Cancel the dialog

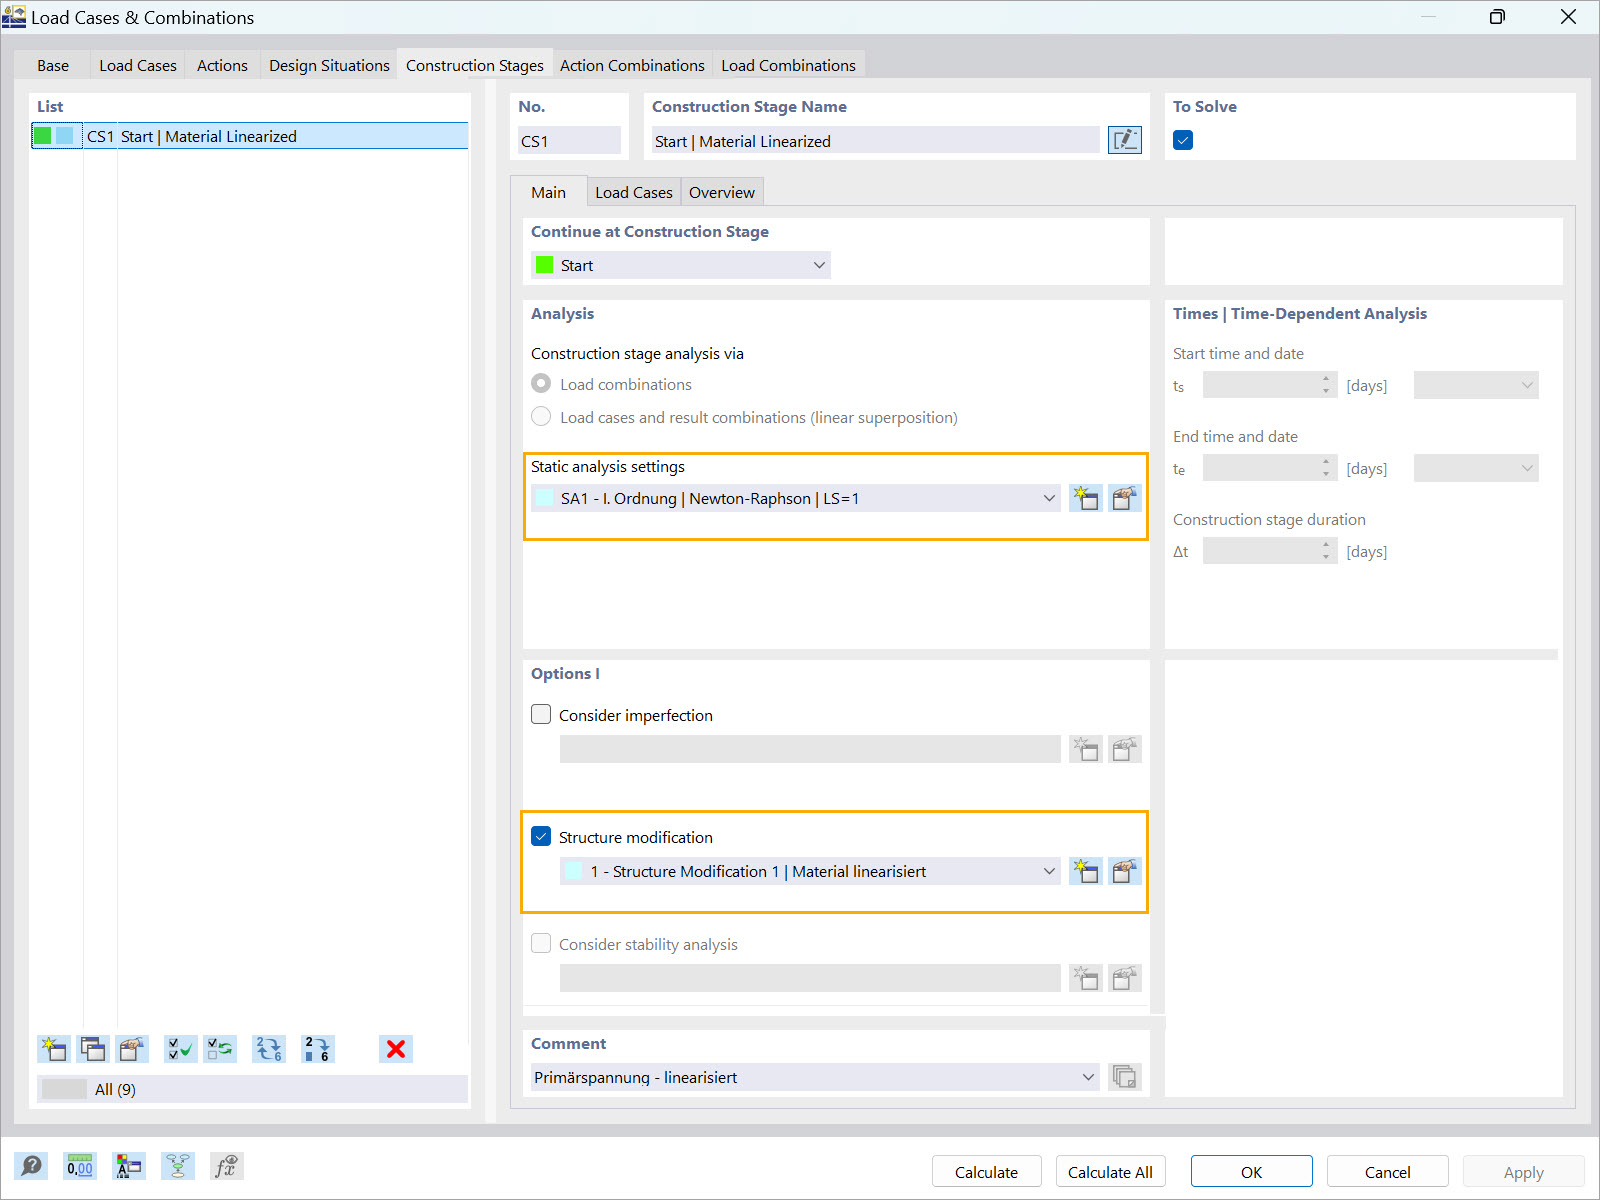click(1388, 1172)
